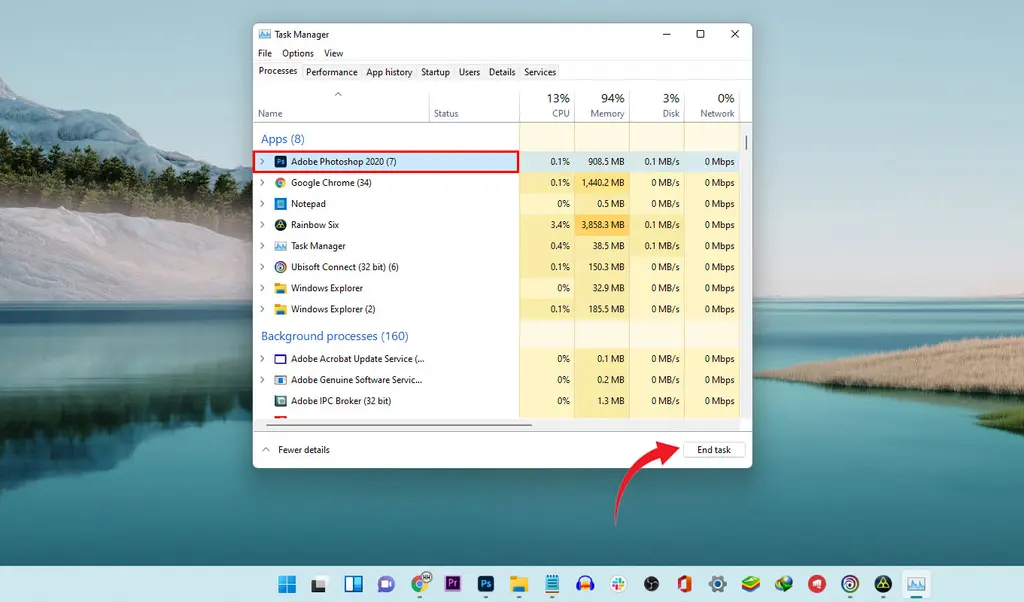Screen dimensions: 1024x602
Task: Open the Options menu
Action: pyautogui.click(x=298, y=54)
